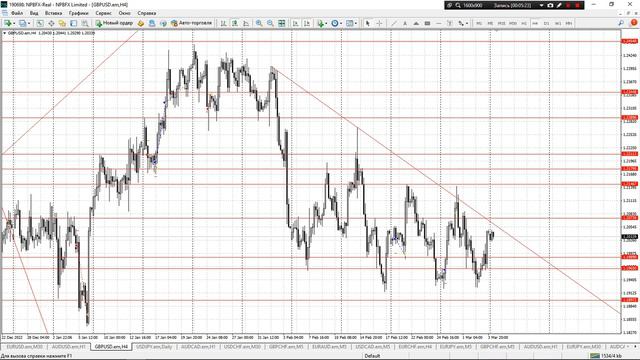The width and height of the screenshot is (640, 360).
Task: Switch chart to candlesticks type
Action: 235,23
